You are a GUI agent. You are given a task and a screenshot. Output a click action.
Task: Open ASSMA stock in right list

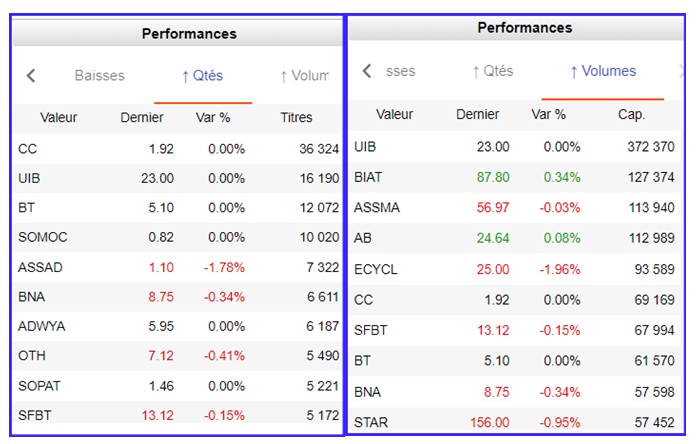point(373,208)
